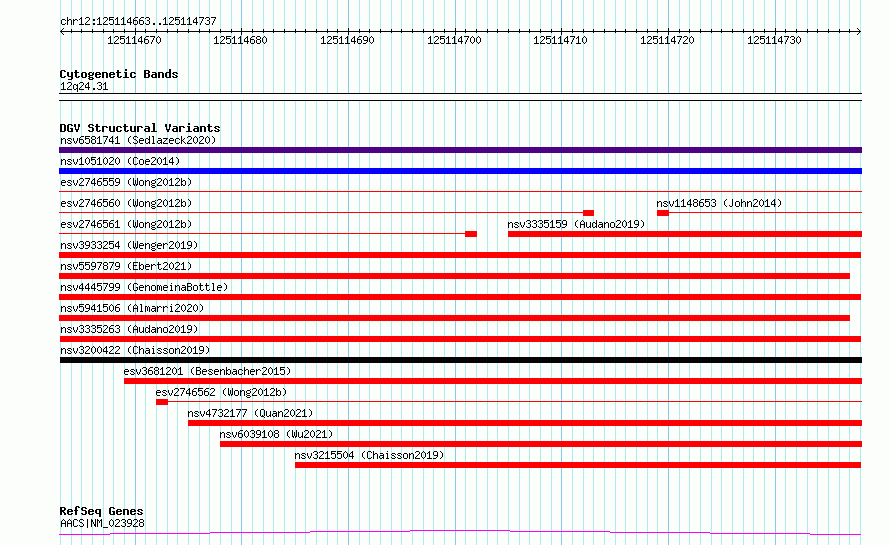Image resolution: width=890 pixels, height=545 pixels.
Task: Click nsv5941506 (Almarri2020) variant label
Action: pyautogui.click(x=132, y=308)
